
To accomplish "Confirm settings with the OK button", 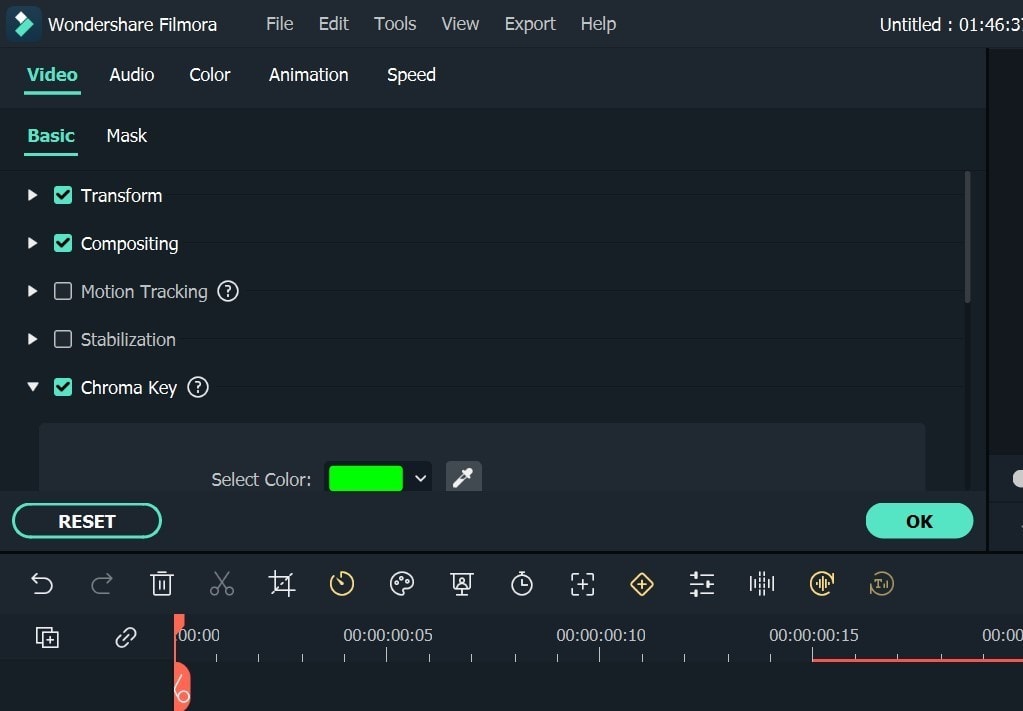I will [918, 521].
